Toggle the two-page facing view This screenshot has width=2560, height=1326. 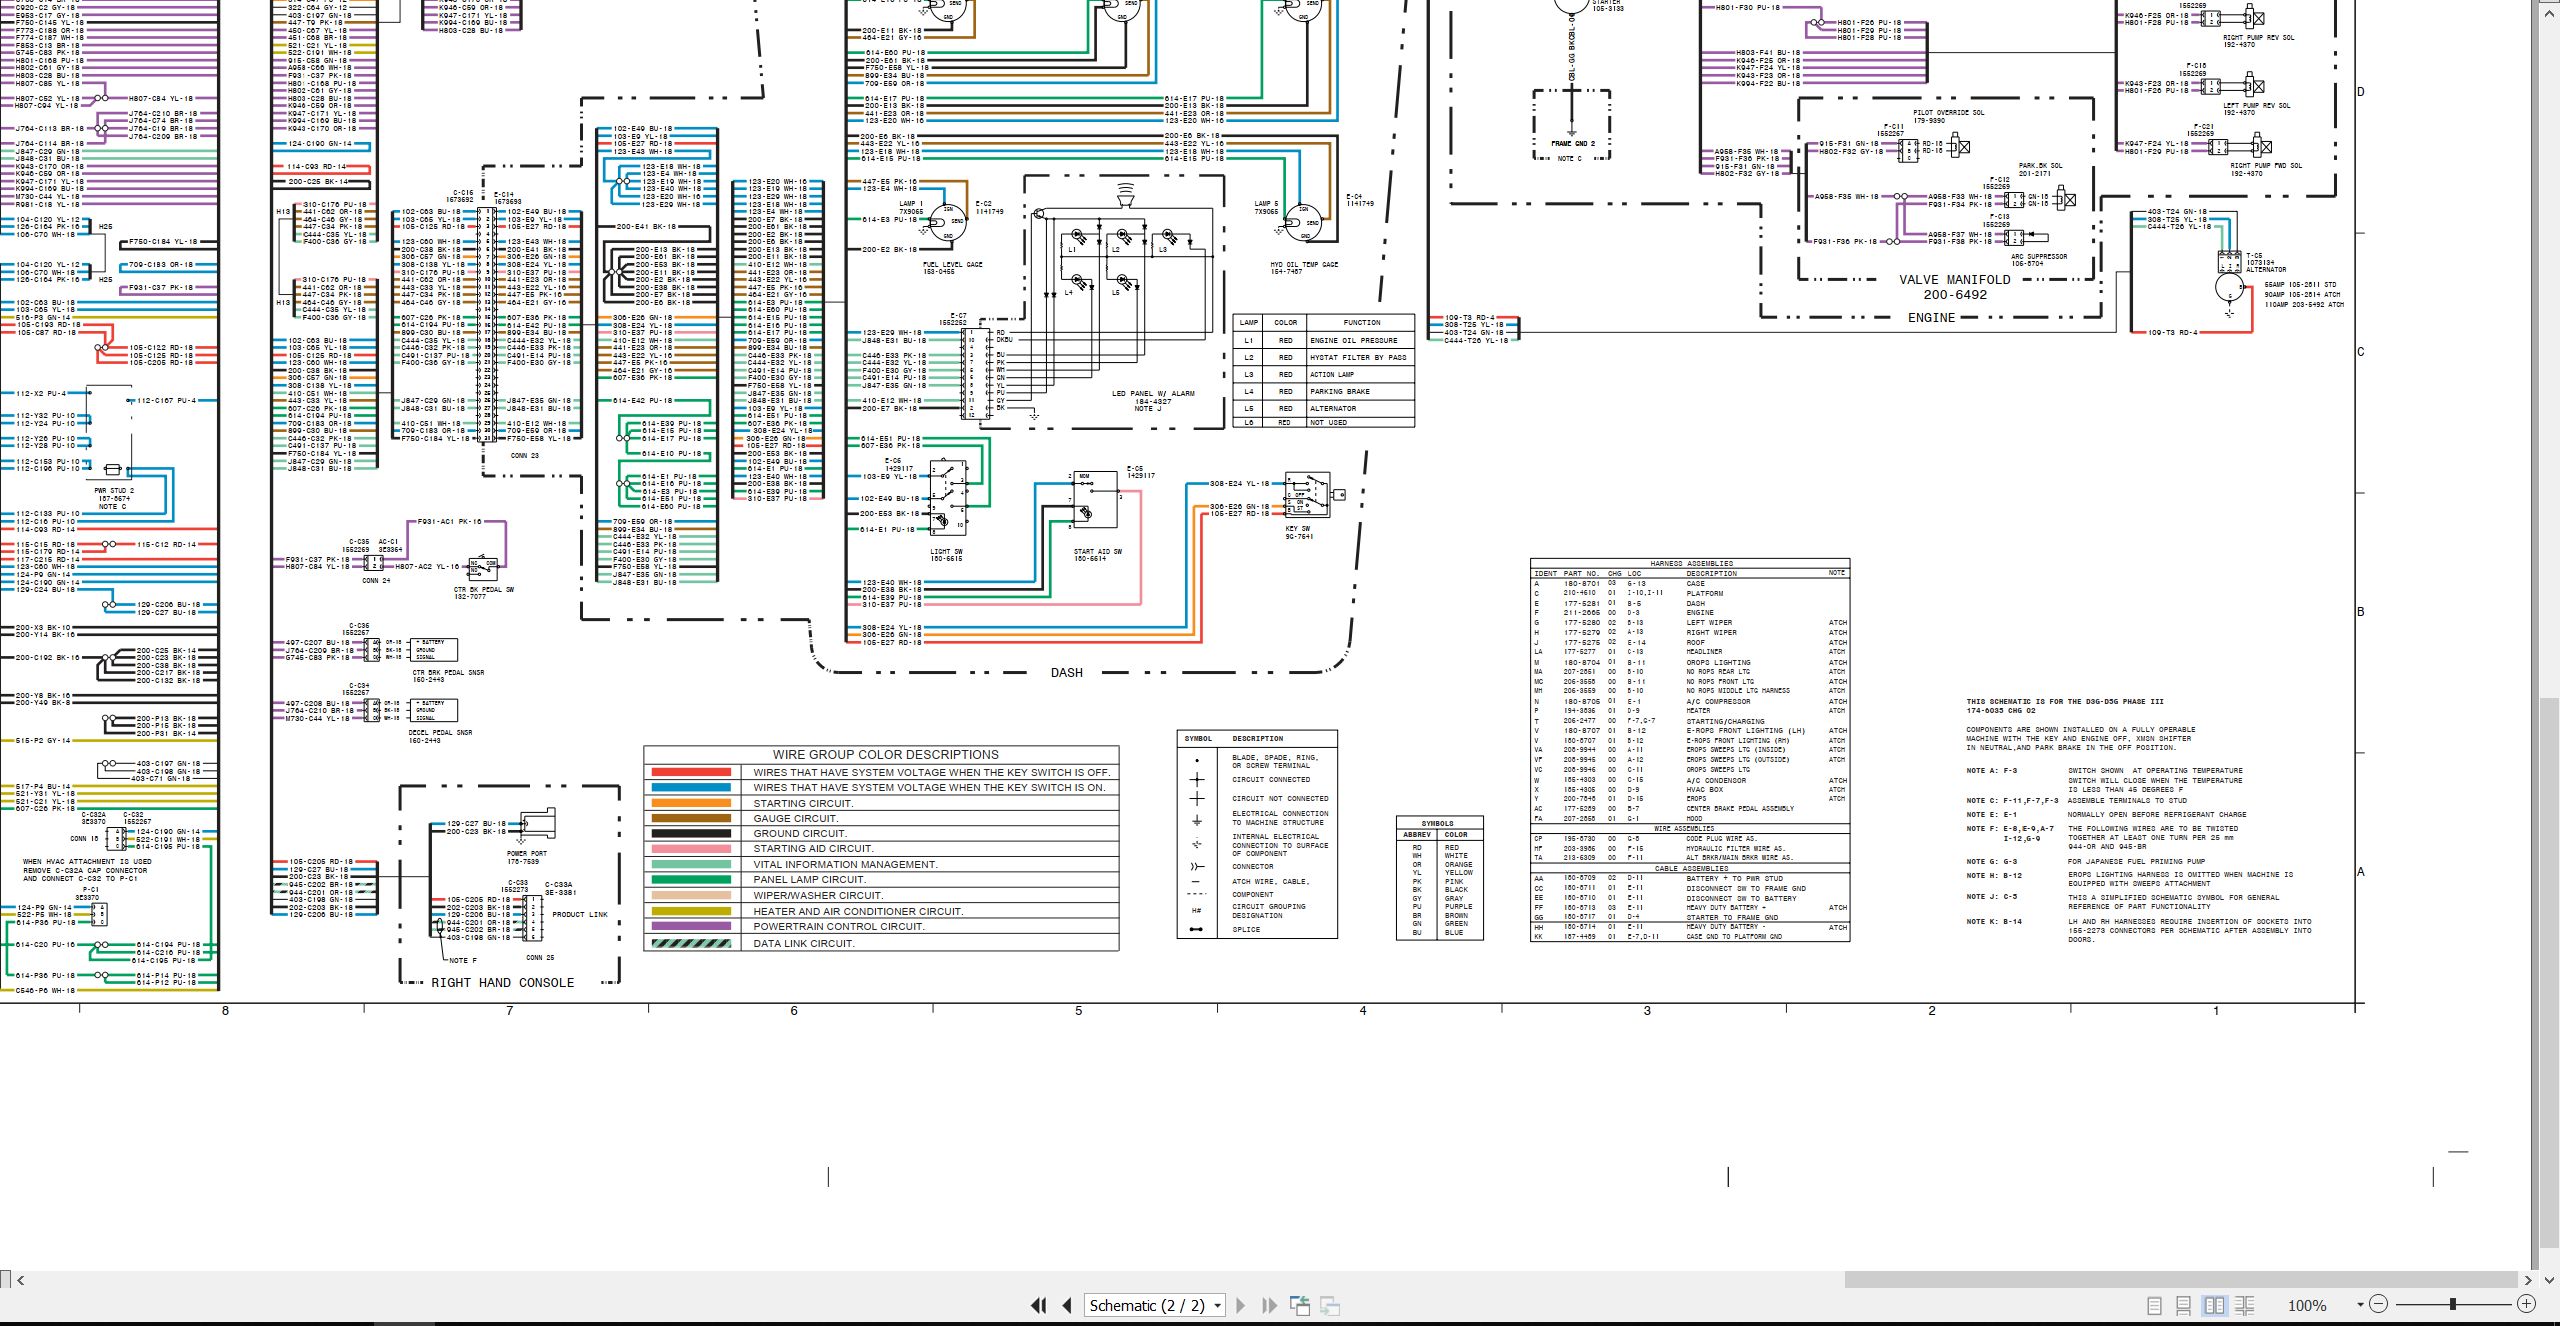pos(2214,1305)
